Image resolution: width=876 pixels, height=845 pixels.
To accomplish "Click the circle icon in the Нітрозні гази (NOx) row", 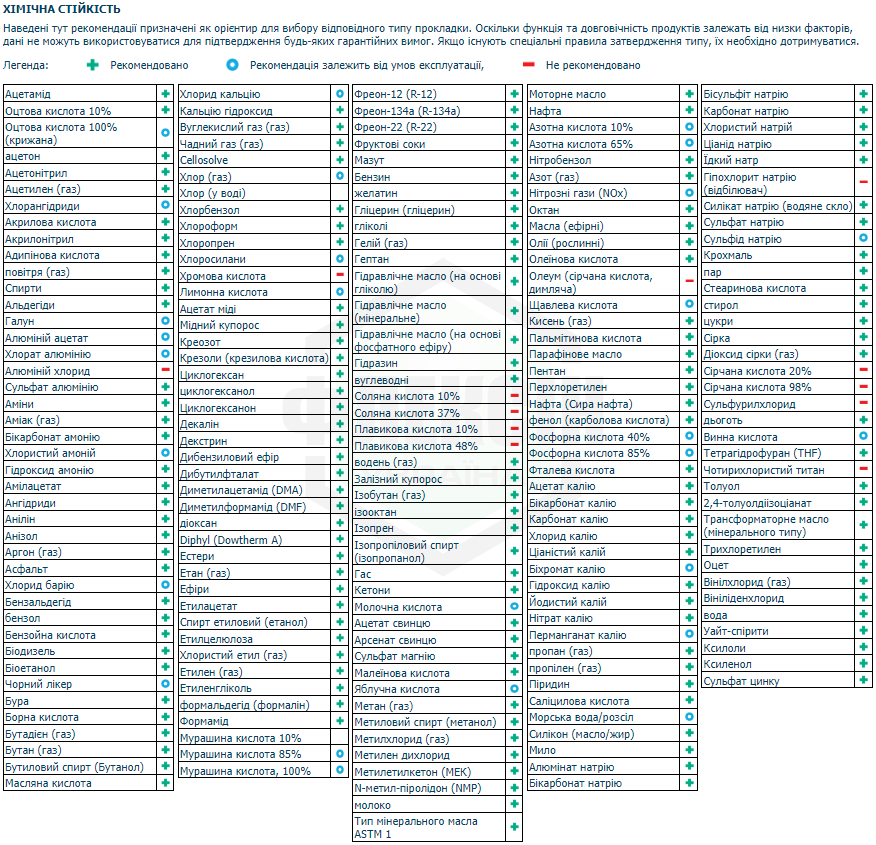I will tap(689, 193).
